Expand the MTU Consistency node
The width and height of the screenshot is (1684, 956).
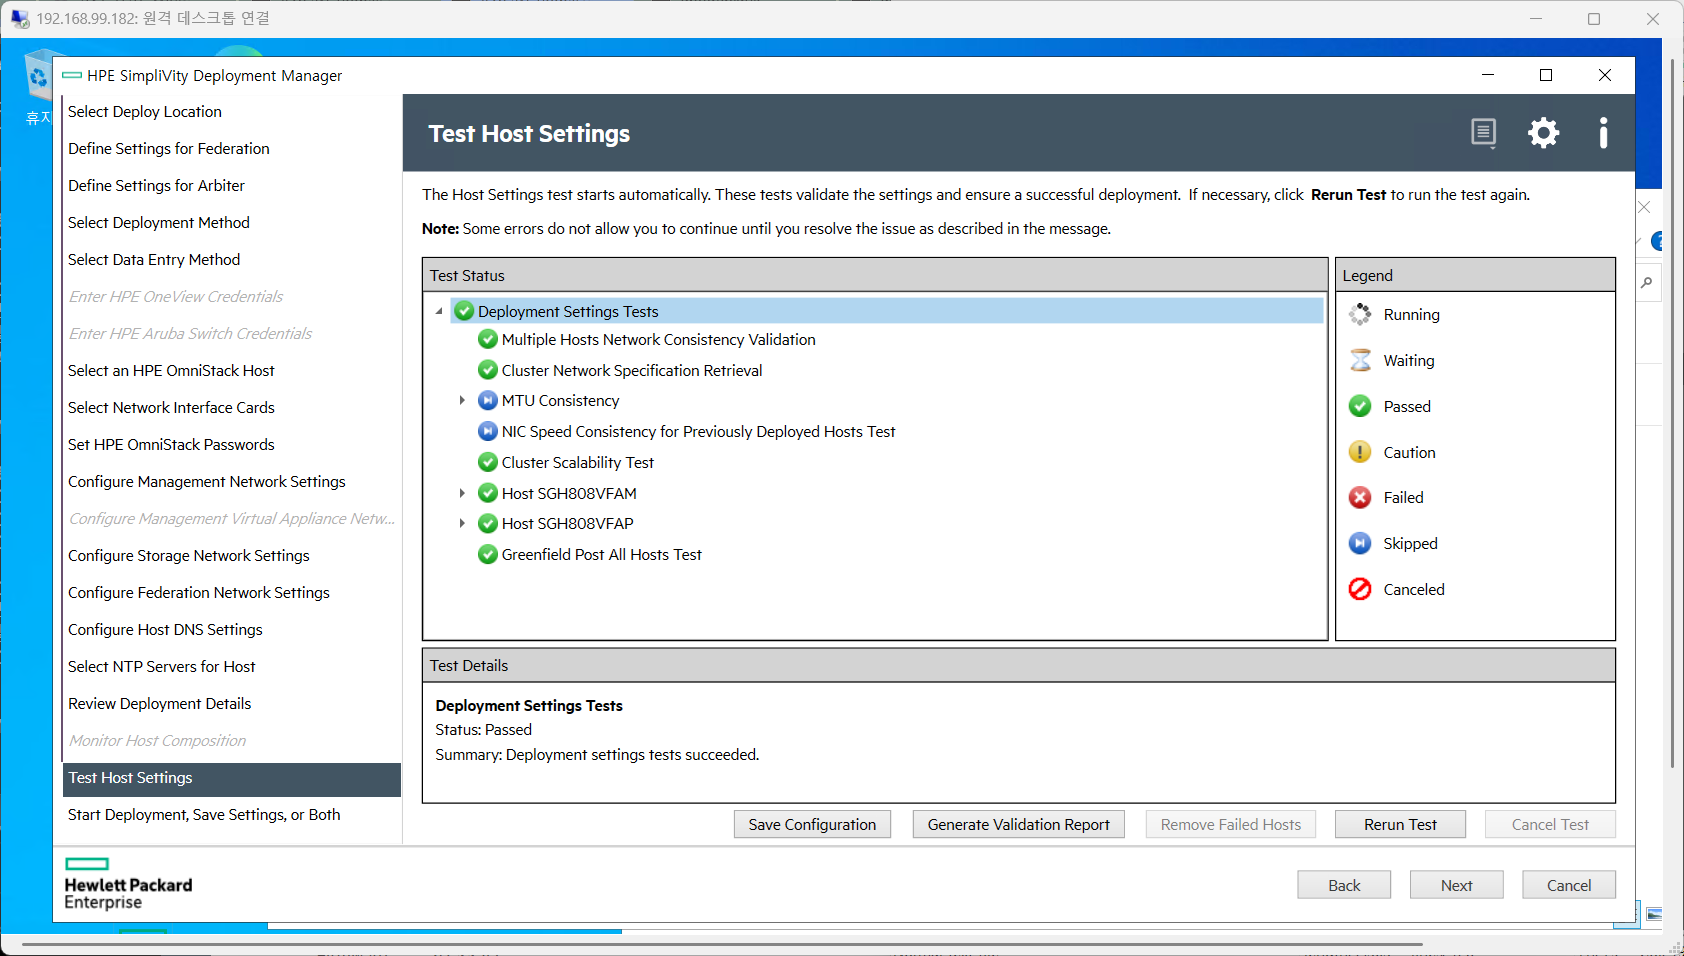[462, 401]
